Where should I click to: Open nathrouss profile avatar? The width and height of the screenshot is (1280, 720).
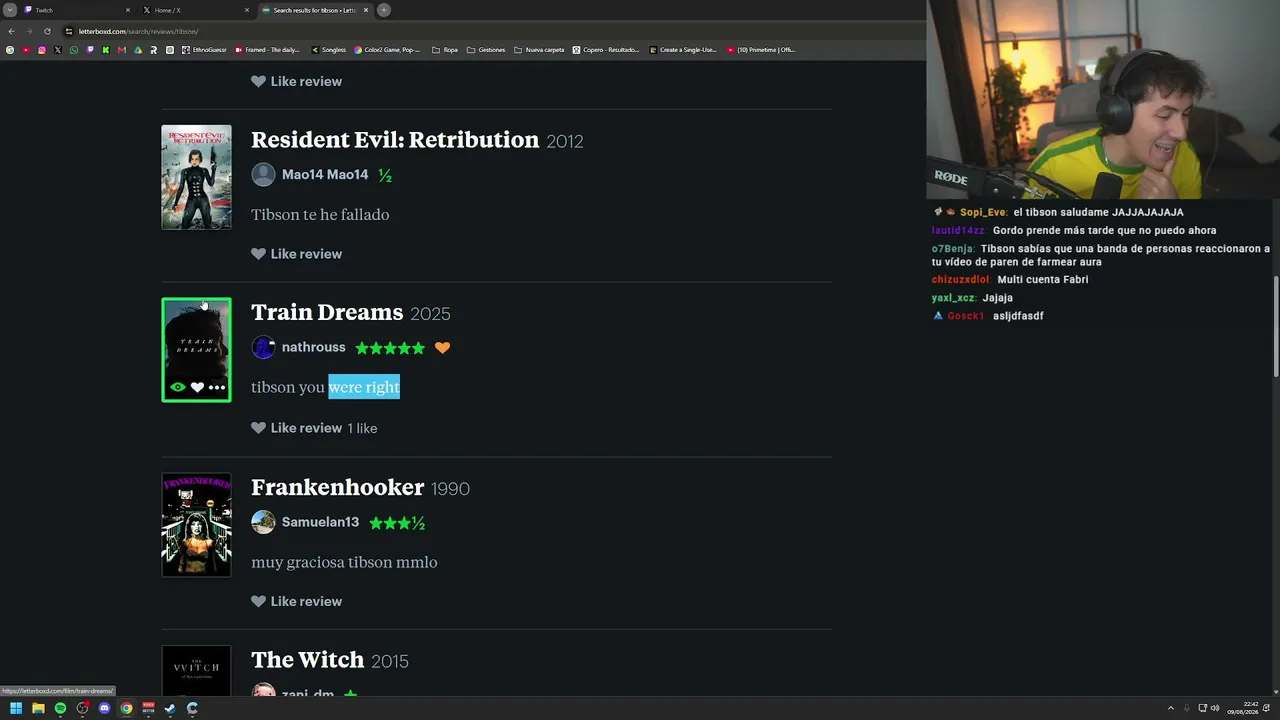tap(263, 347)
